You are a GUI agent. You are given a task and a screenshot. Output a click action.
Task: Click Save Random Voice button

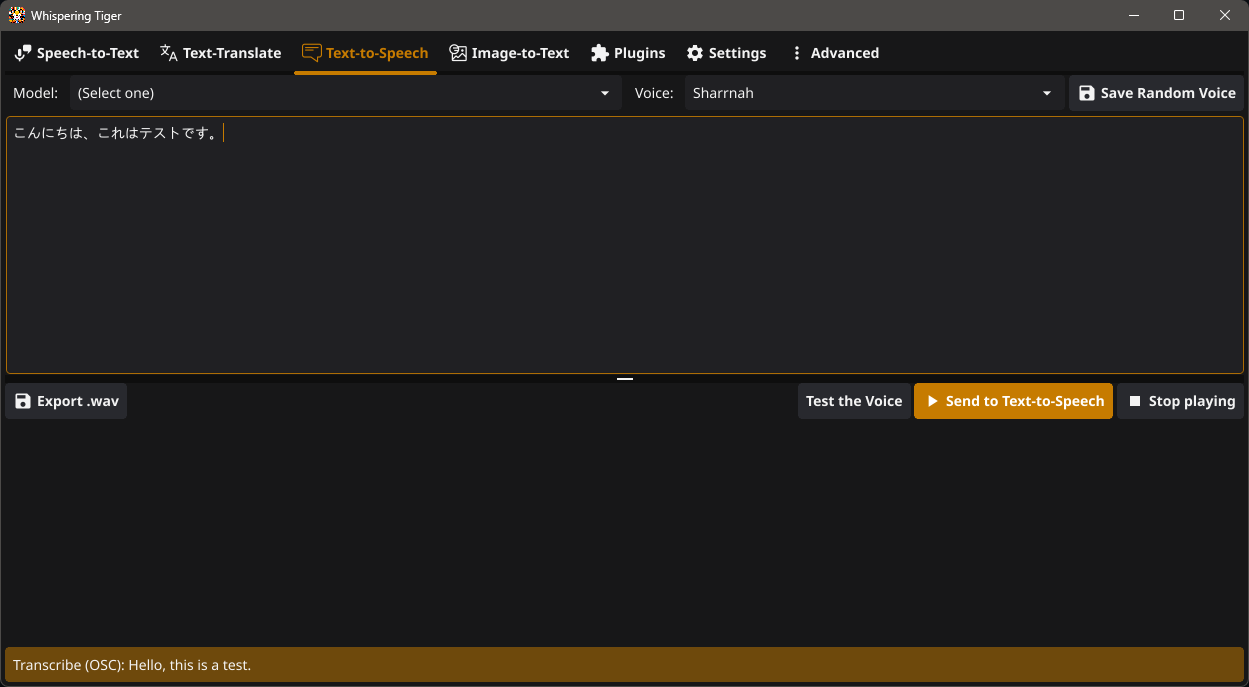click(1156, 93)
